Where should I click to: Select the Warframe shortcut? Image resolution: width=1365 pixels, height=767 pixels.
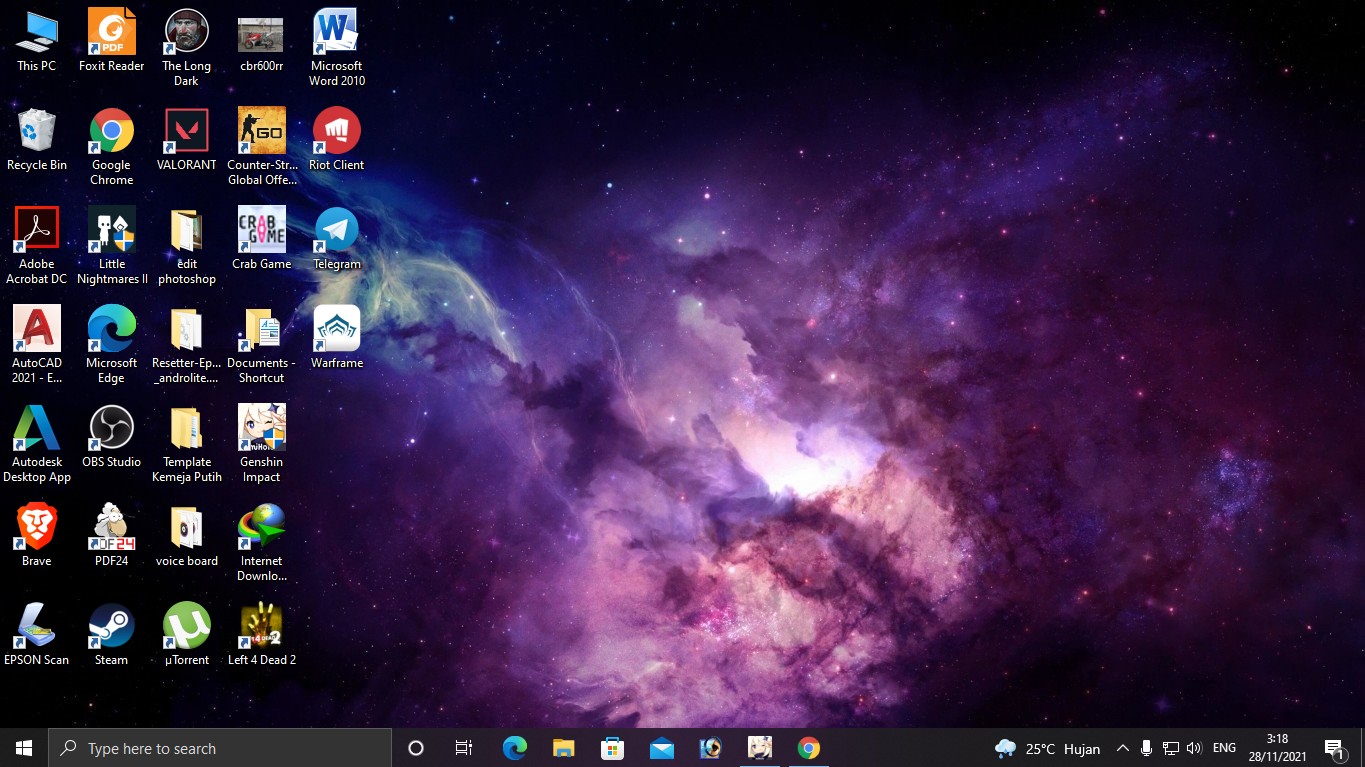click(337, 337)
